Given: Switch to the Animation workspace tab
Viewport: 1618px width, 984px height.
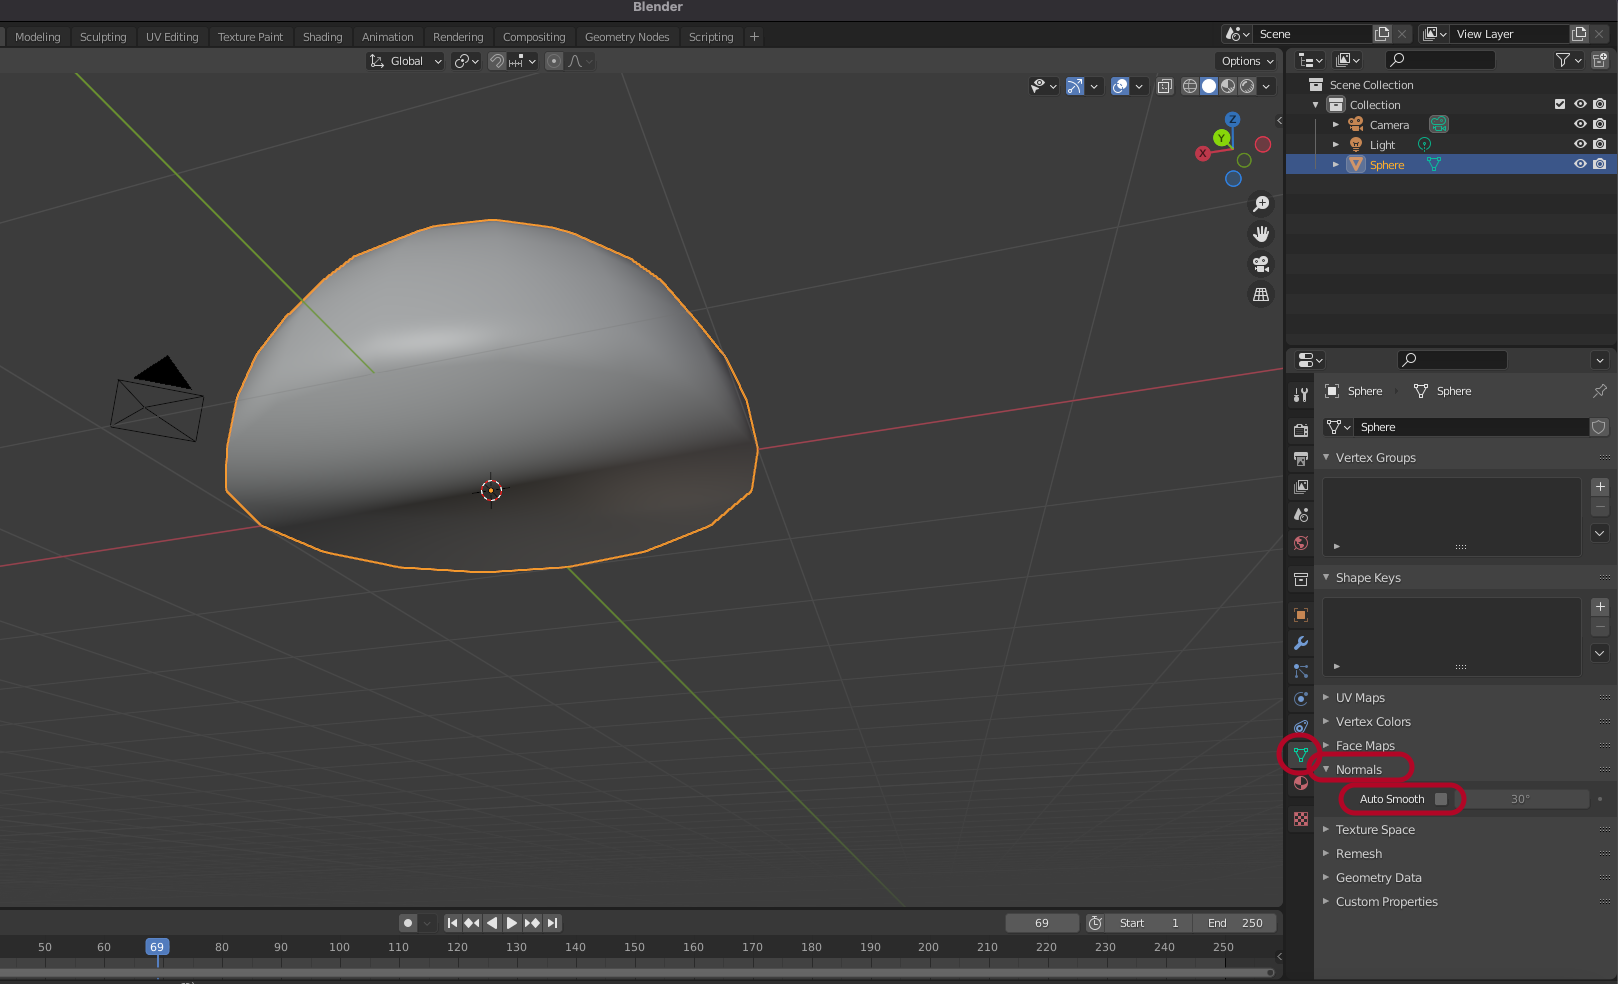Looking at the screenshot, I should tap(387, 37).
